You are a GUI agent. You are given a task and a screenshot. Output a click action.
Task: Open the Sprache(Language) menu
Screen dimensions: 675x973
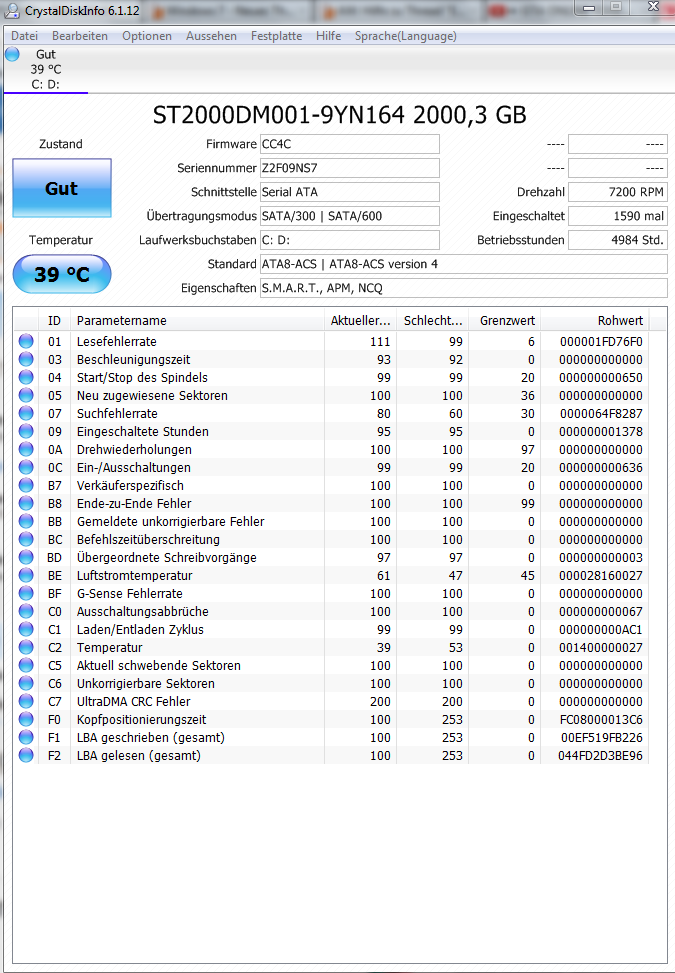click(406, 36)
